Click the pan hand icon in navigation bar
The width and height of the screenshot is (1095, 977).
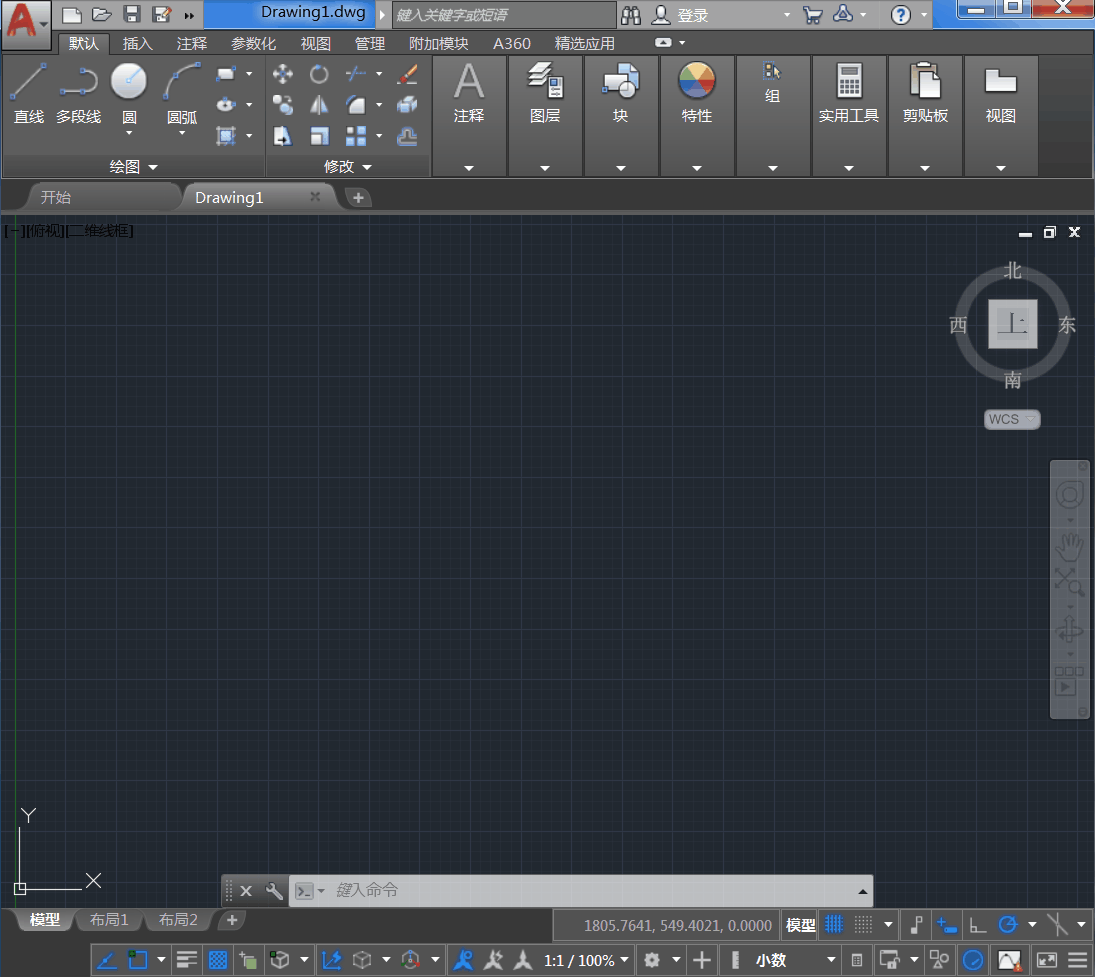click(1069, 547)
